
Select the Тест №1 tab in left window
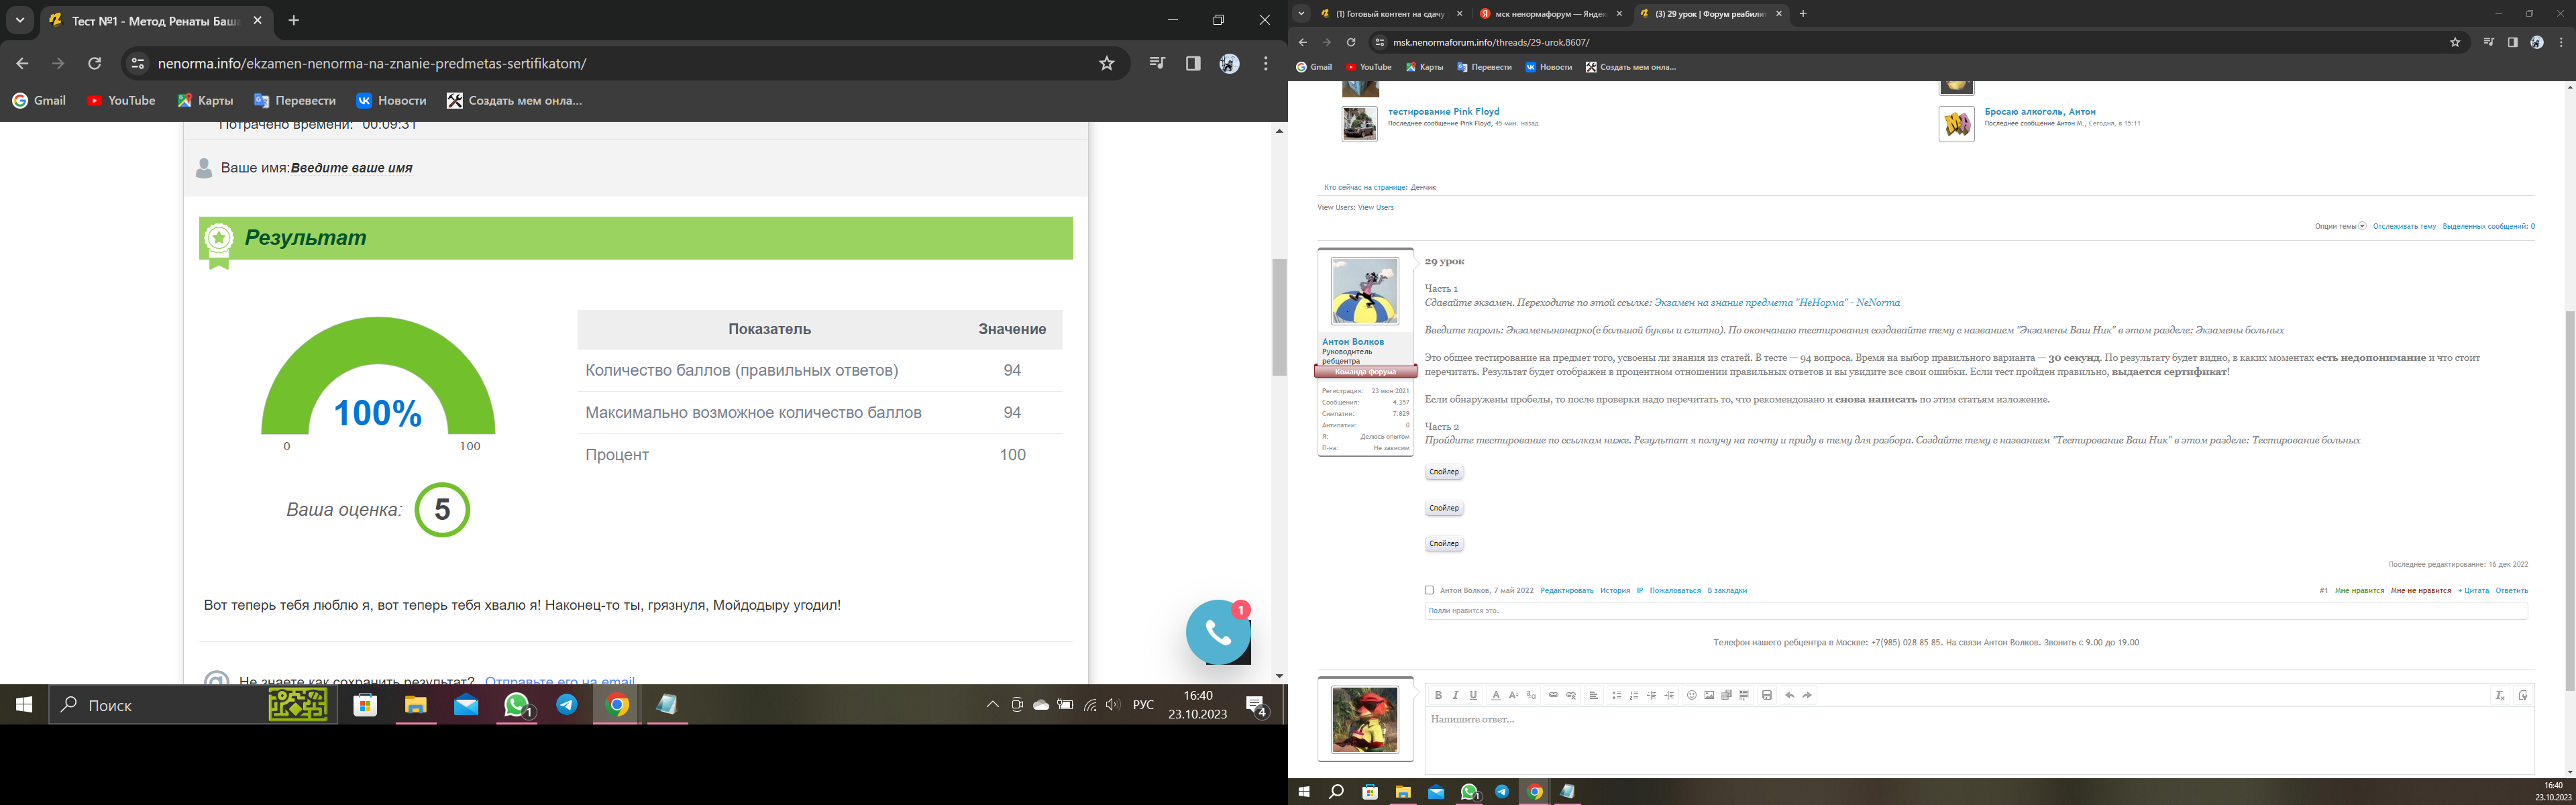click(x=155, y=20)
